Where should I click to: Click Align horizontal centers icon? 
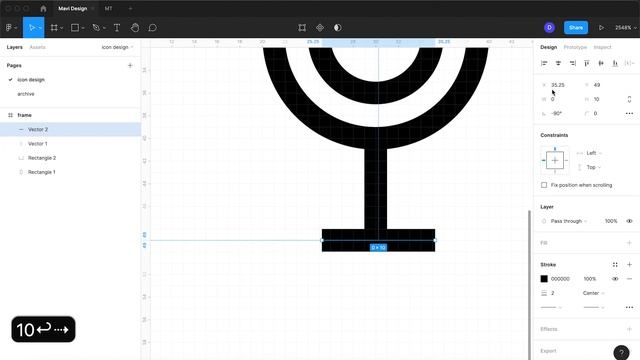click(x=558, y=63)
